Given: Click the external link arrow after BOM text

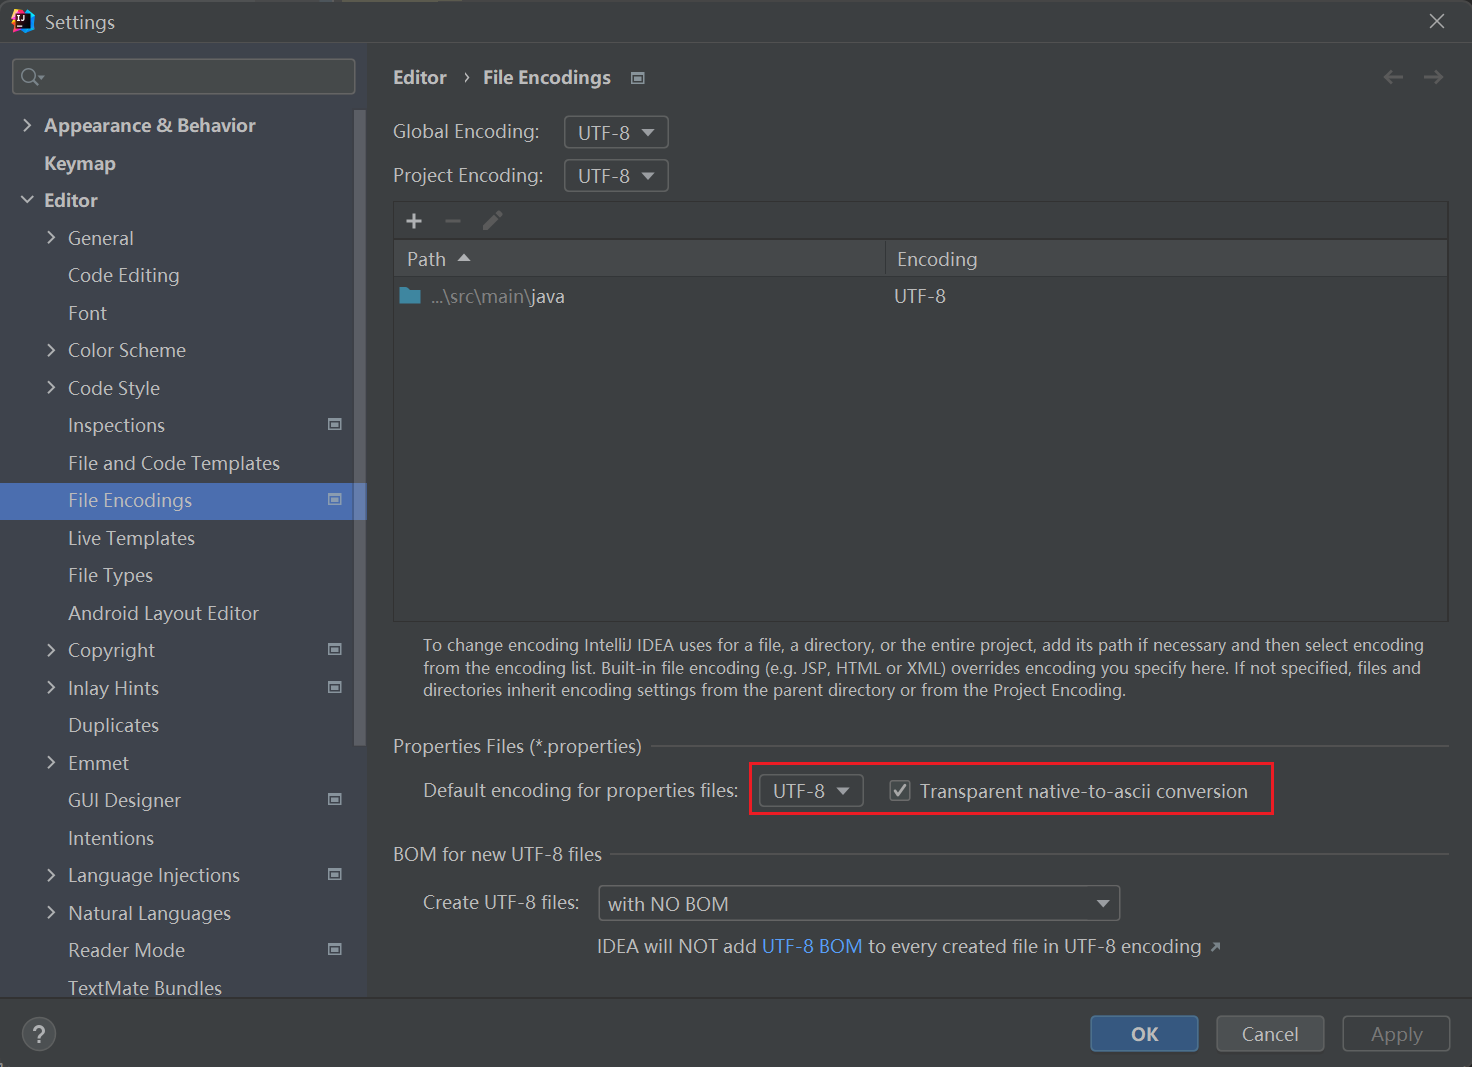Looking at the screenshot, I should click(1215, 947).
